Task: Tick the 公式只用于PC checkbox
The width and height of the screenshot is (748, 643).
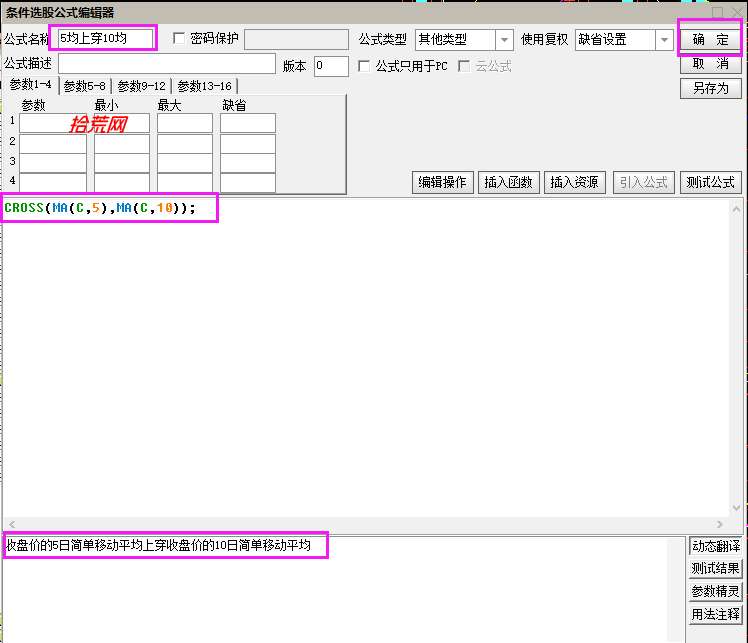Action: tap(364, 66)
